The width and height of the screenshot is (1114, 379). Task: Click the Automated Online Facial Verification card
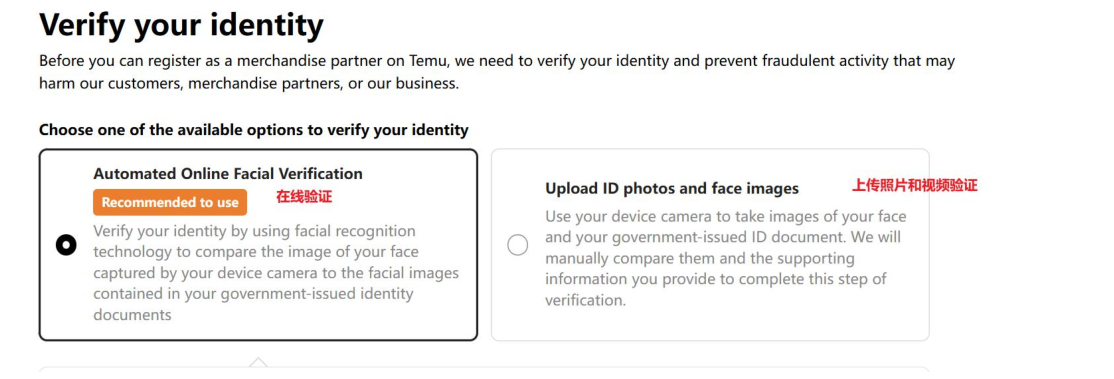click(x=258, y=245)
